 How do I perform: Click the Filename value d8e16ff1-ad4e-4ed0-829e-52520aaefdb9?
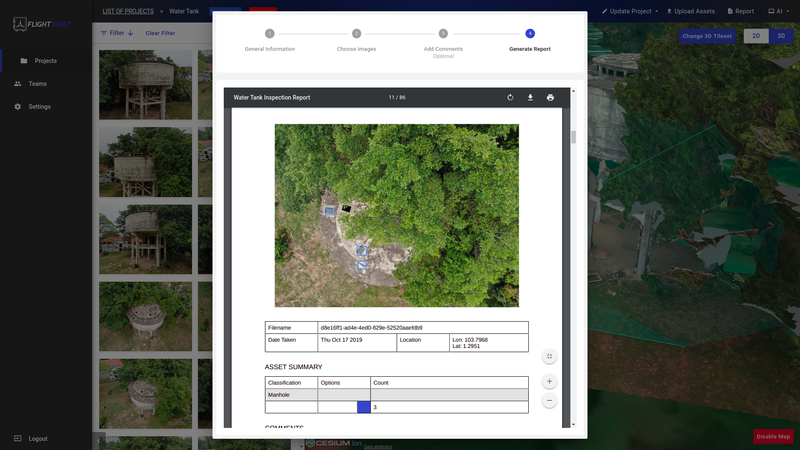click(371, 328)
